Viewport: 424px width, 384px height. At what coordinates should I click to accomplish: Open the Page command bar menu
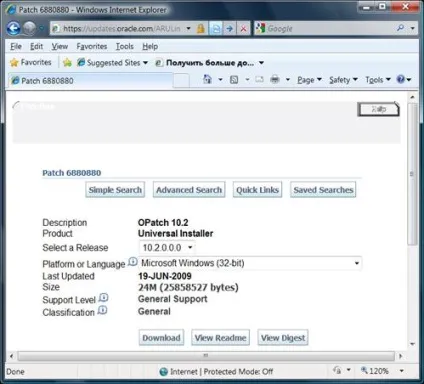(x=309, y=80)
